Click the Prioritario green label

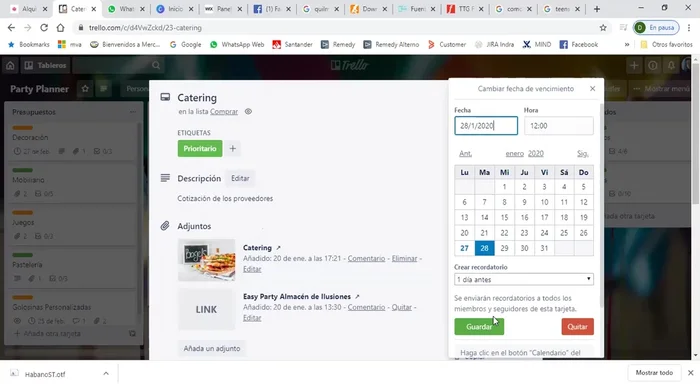click(x=200, y=149)
